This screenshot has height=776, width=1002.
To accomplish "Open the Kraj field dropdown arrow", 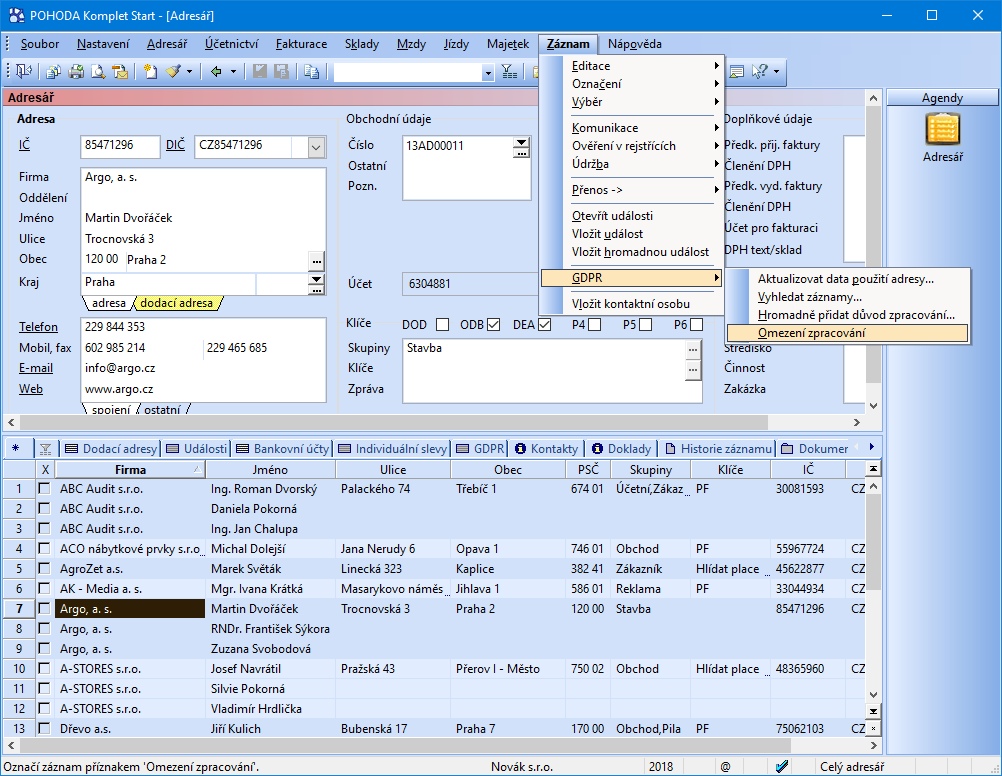I will point(316,279).
